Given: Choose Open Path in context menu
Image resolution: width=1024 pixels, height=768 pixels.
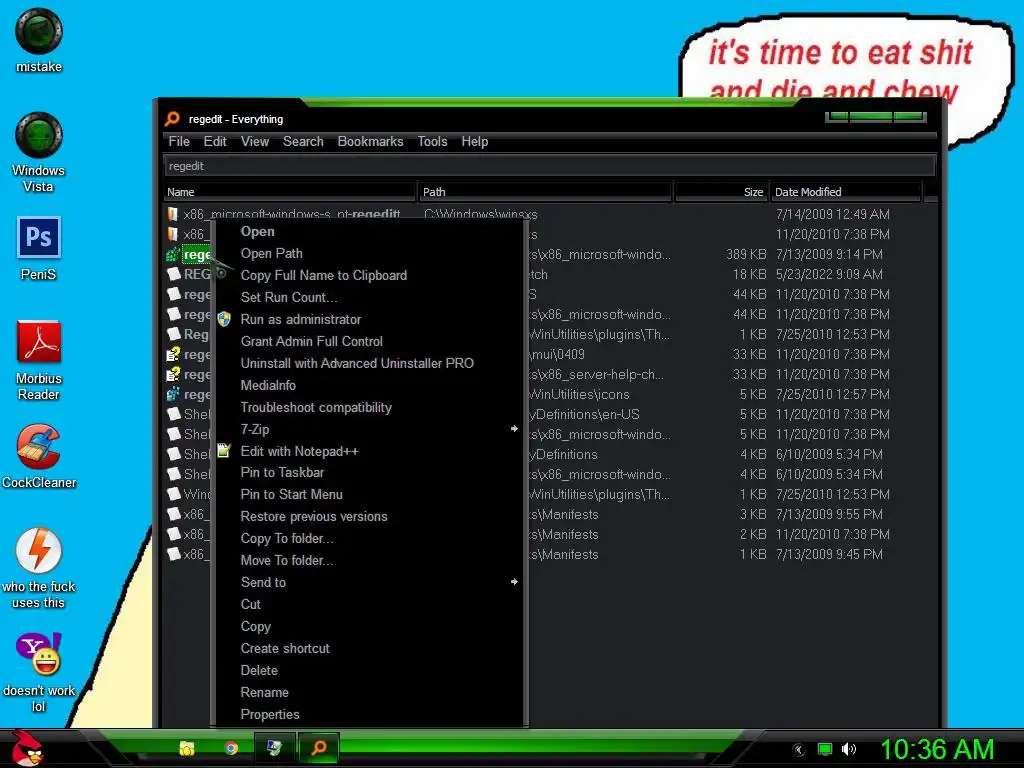Looking at the screenshot, I should (x=272, y=253).
